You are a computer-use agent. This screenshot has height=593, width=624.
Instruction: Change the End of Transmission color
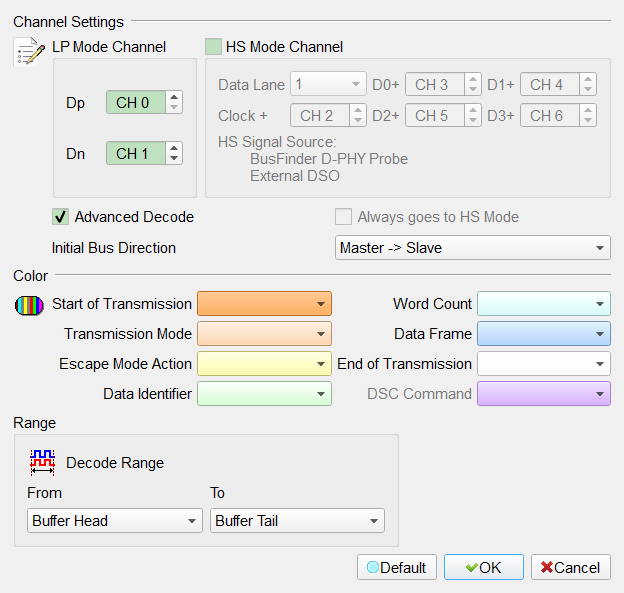(544, 363)
